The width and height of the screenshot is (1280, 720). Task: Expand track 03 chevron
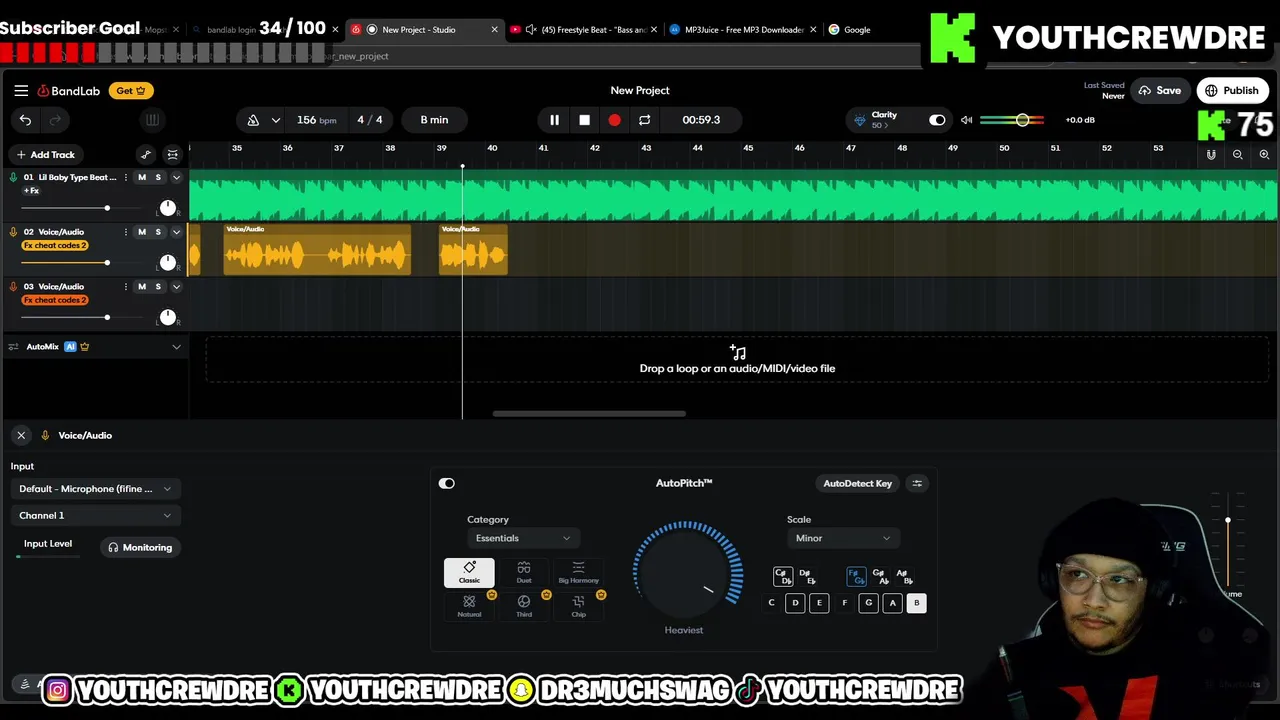click(176, 287)
